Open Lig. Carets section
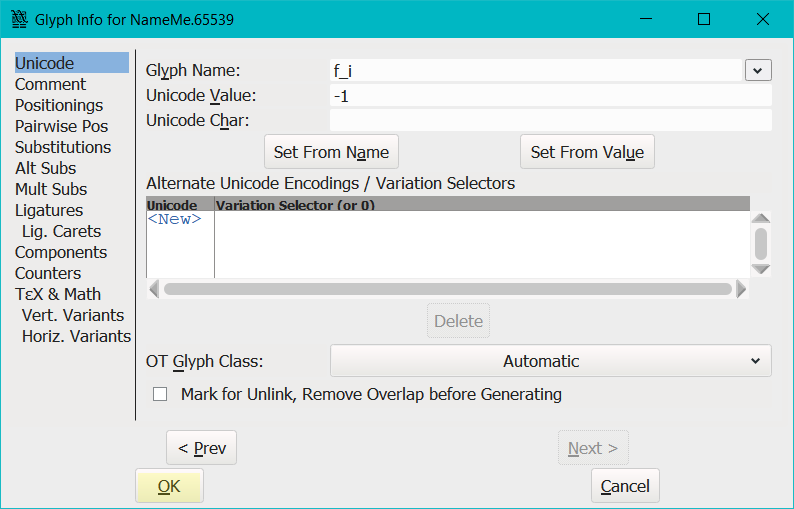The width and height of the screenshot is (794, 509). coord(61,231)
